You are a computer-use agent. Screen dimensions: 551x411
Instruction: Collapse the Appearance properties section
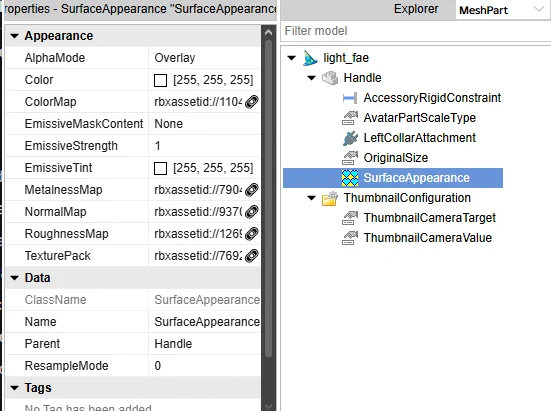click(14, 36)
